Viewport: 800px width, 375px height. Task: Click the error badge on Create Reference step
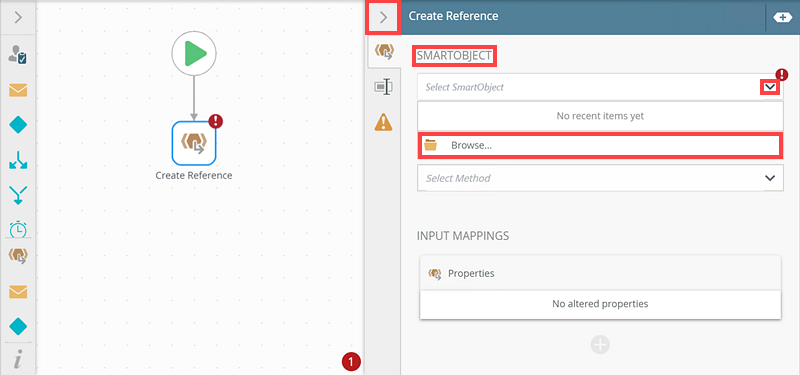(x=216, y=121)
